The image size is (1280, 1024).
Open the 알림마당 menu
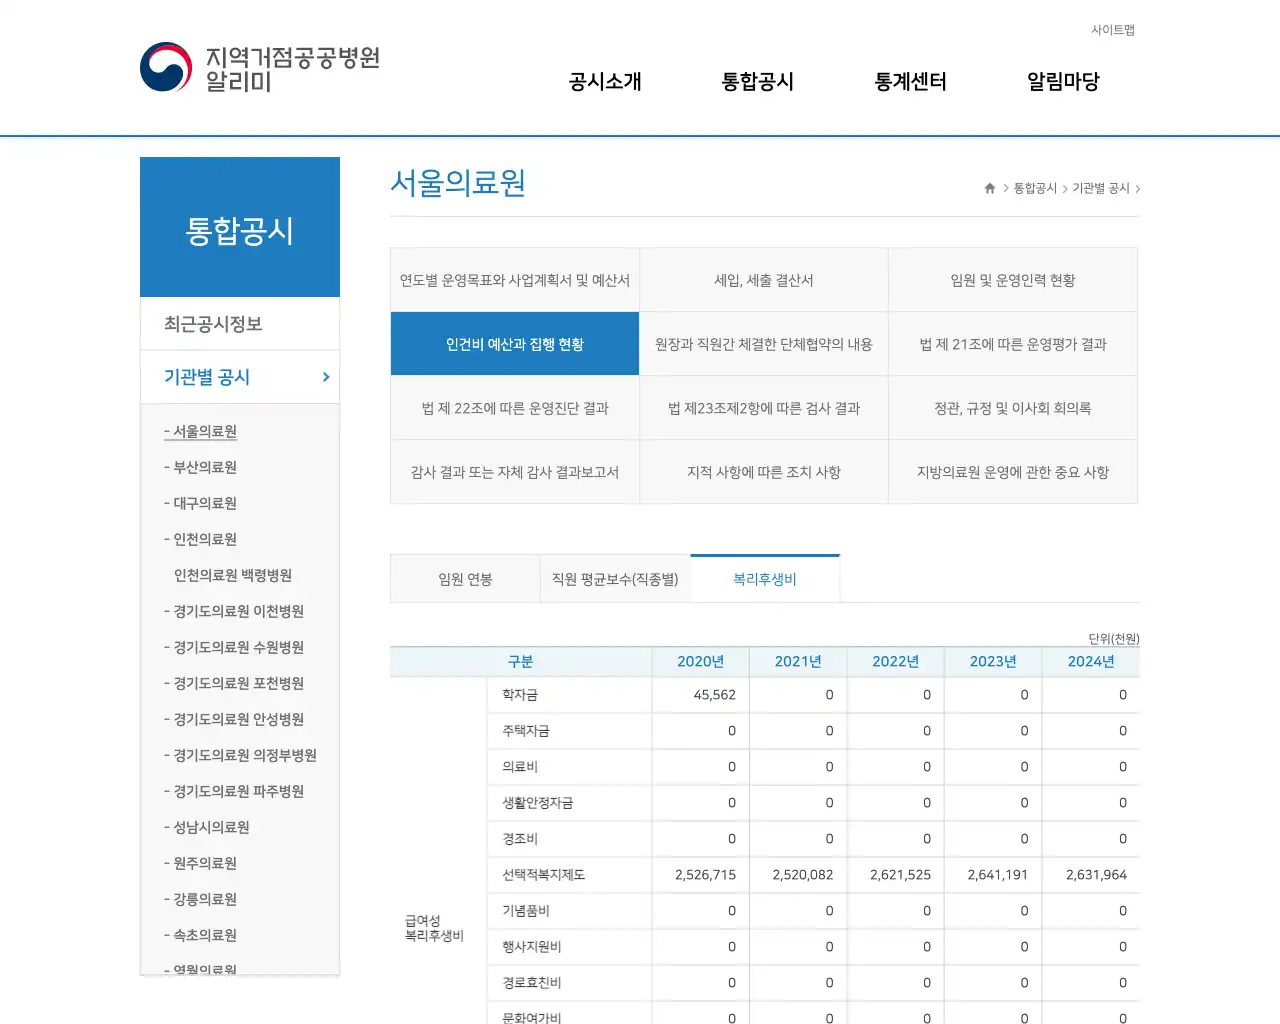[x=1062, y=82]
